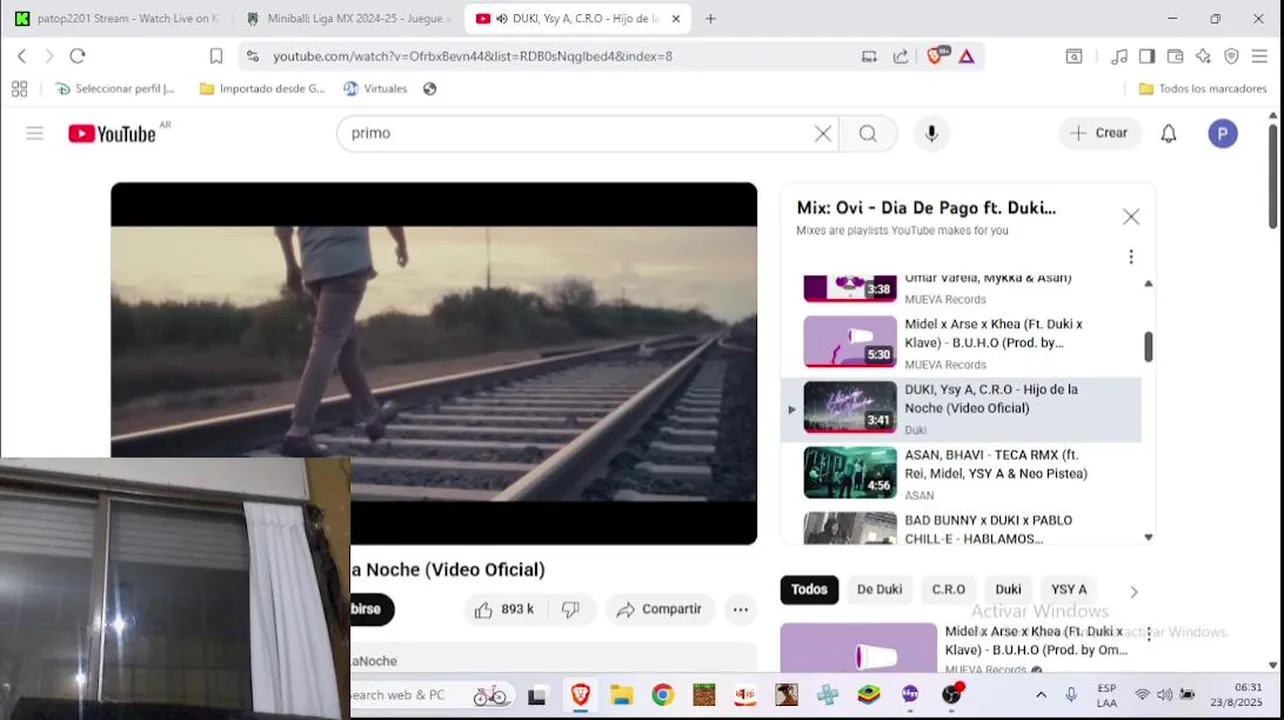Screen dimensions: 1284x720
Task: Clear the search box with X icon
Action: pyautogui.click(x=823, y=133)
